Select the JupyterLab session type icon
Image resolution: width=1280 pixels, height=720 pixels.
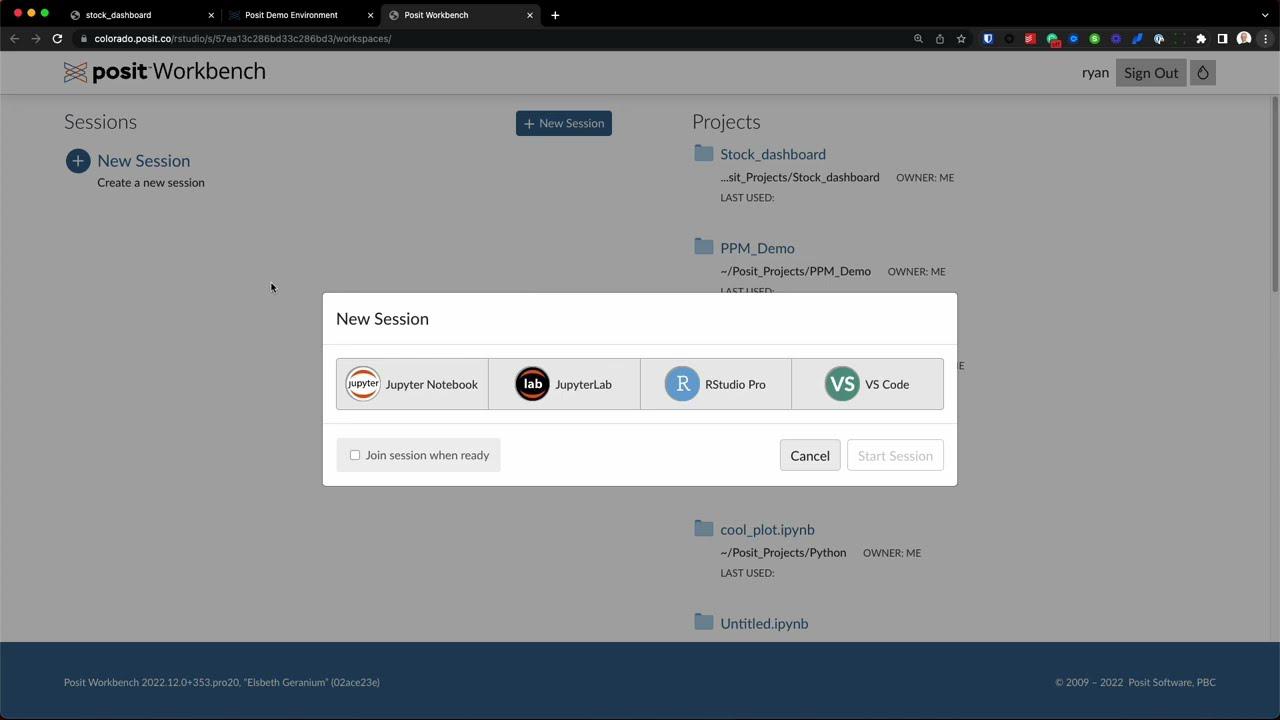point(532,384)
